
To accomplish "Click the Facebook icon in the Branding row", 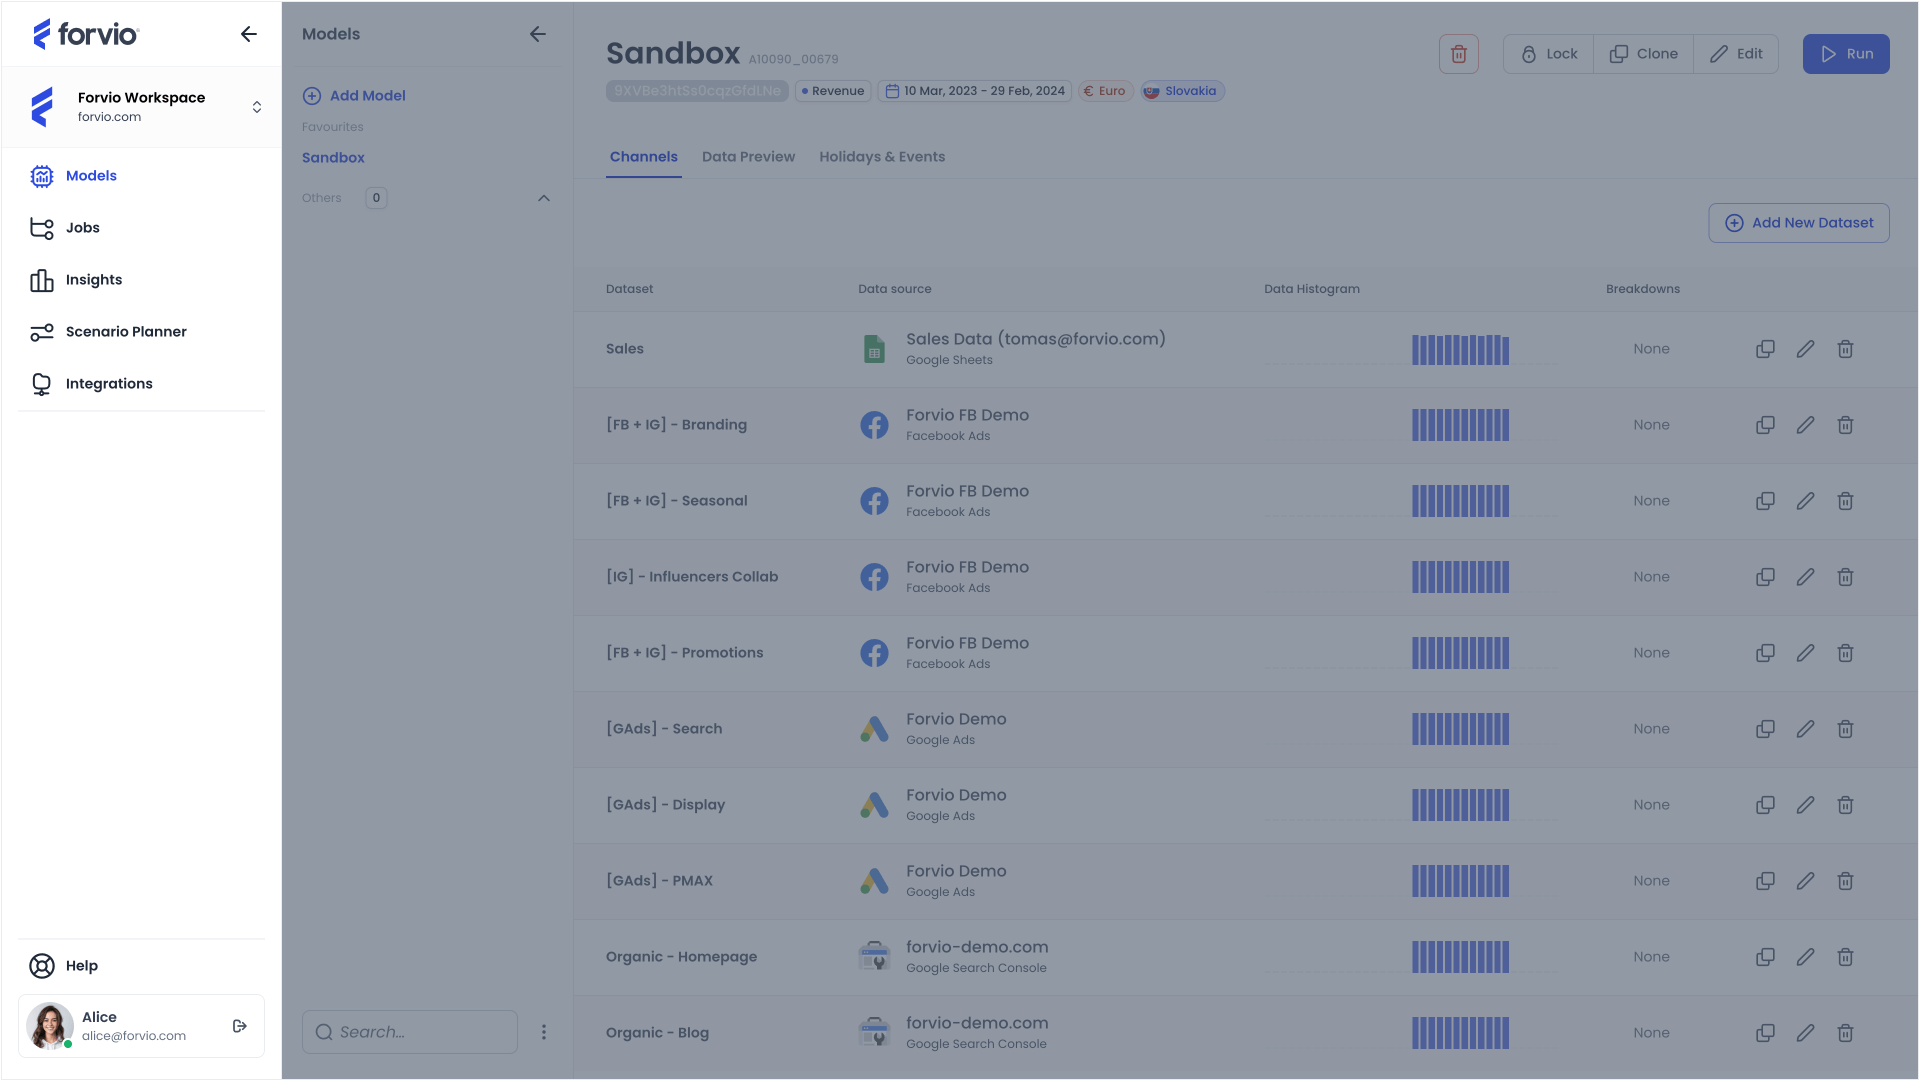I will coord(874,425).
